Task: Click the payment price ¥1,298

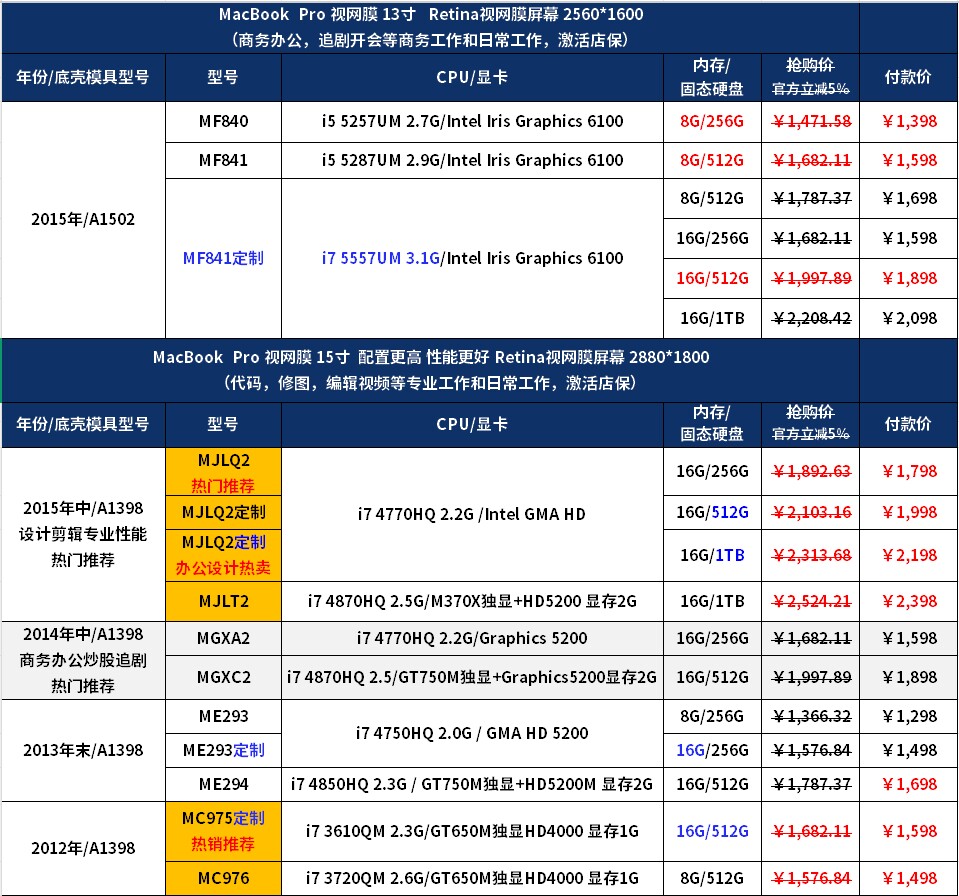Action: [x=909, y=716]
